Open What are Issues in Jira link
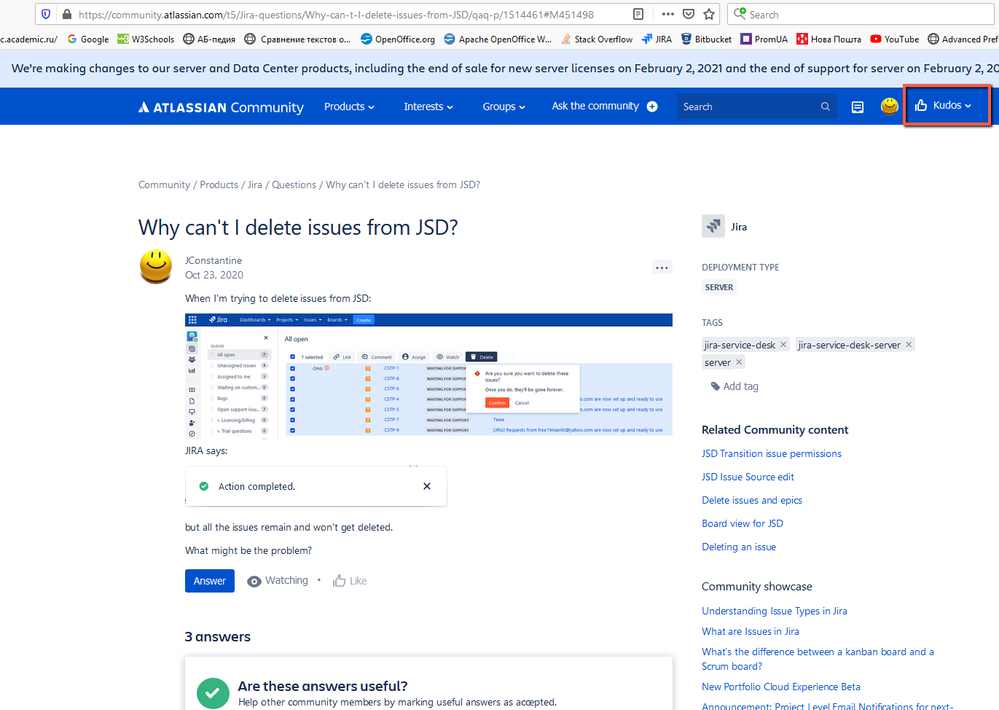This screenshot has width=999, height=710. tap(751, 632)
